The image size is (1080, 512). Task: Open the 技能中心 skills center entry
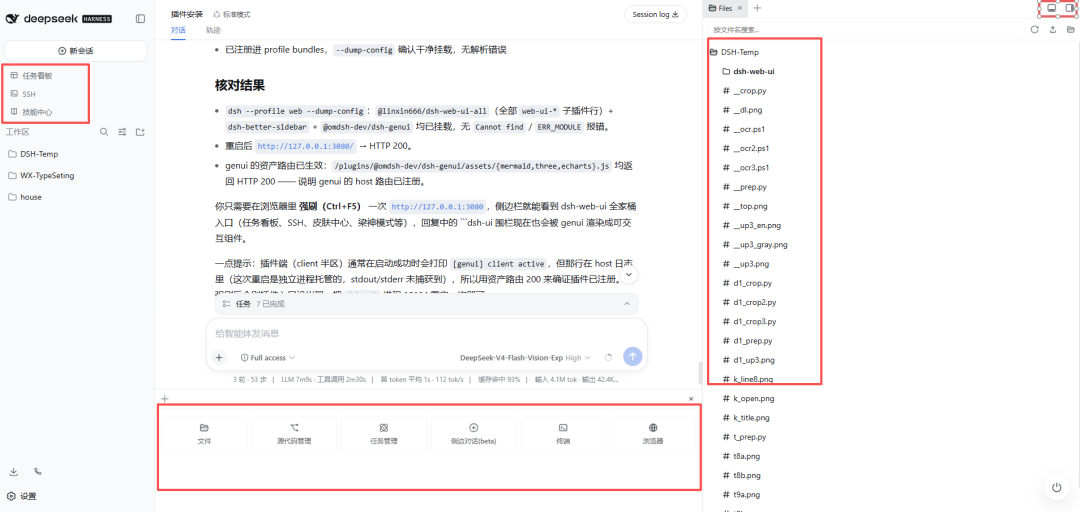tap(38, 112)
